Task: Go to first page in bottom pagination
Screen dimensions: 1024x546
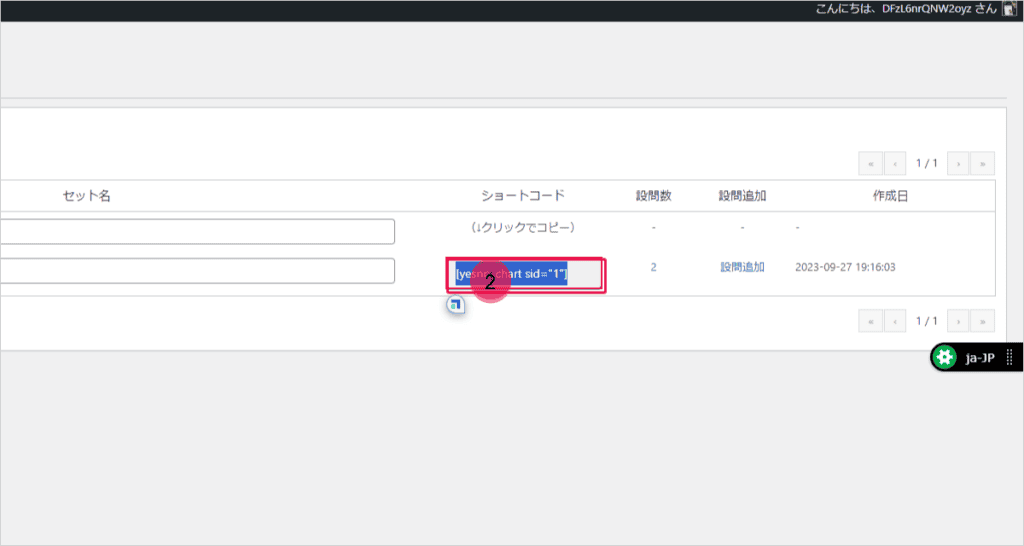Action: tap(871, 321)
